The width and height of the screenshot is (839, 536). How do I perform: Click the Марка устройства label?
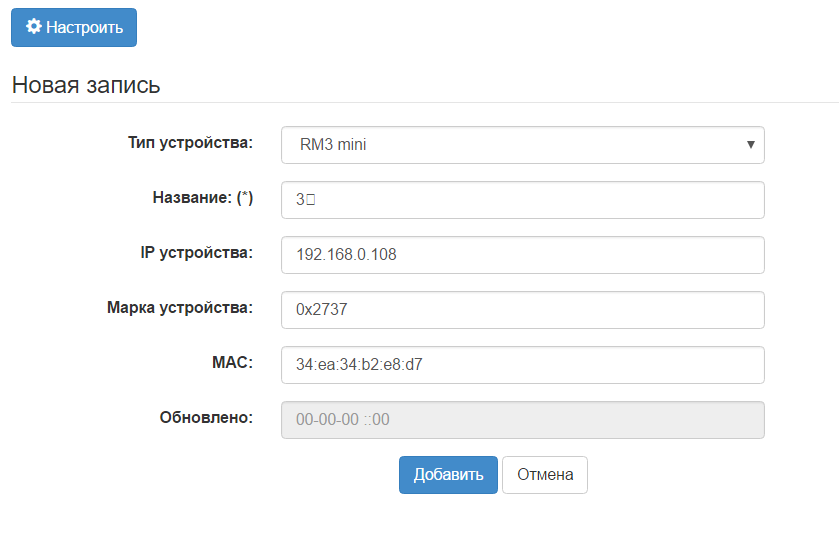click(180, 307)
